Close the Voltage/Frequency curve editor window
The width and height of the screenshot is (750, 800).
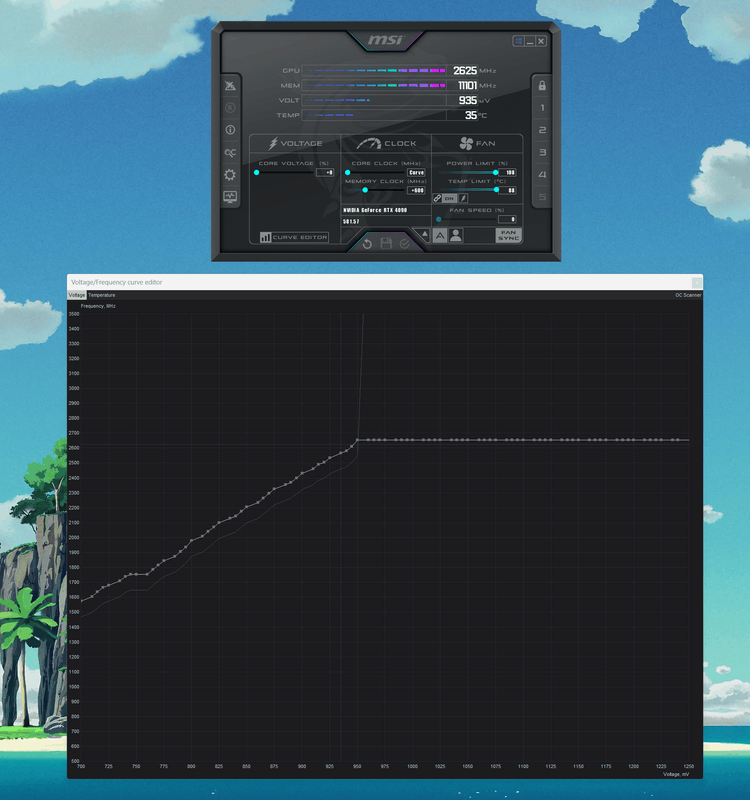(696, 282)
